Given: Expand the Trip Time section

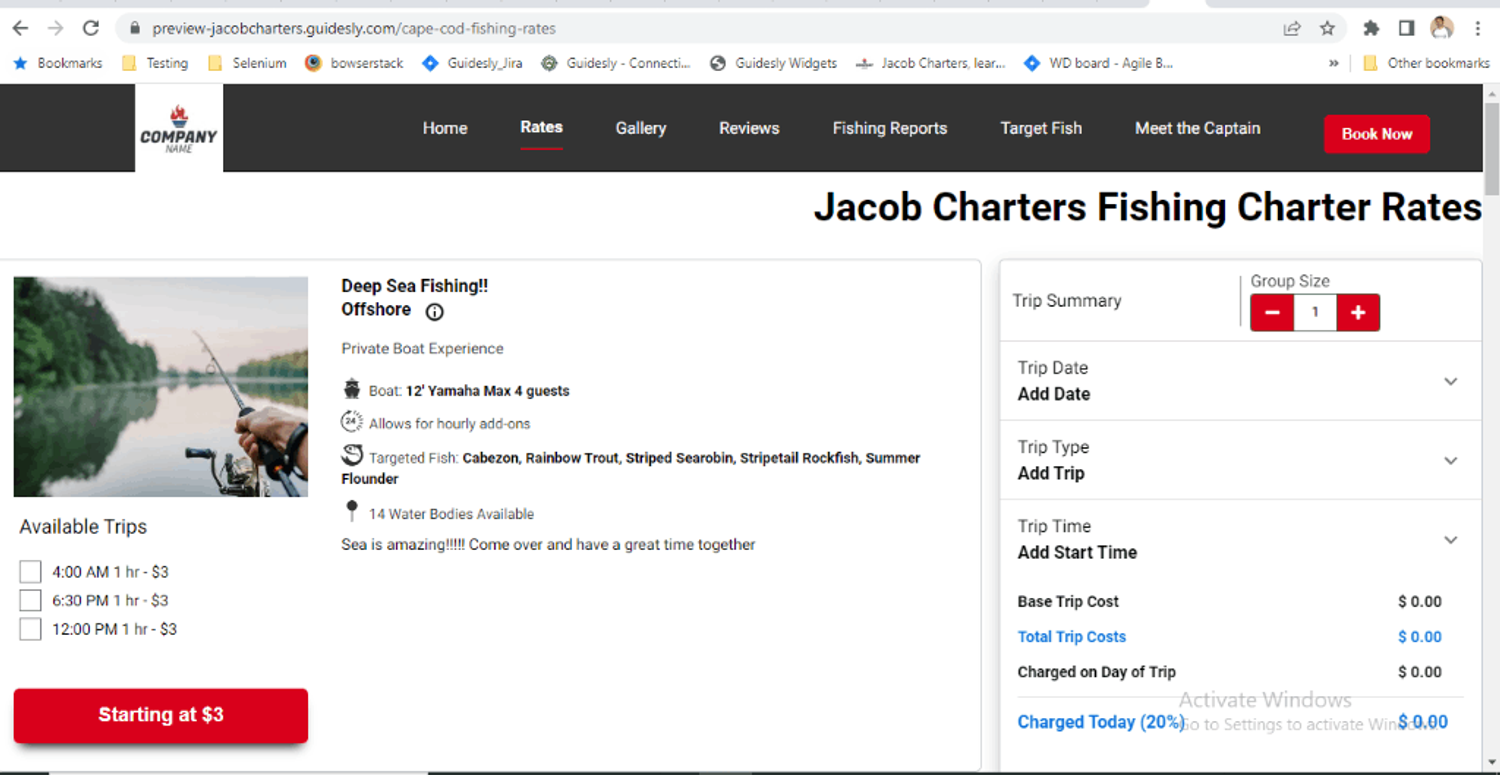Looking at the screenshot, I should [1241, 539].
